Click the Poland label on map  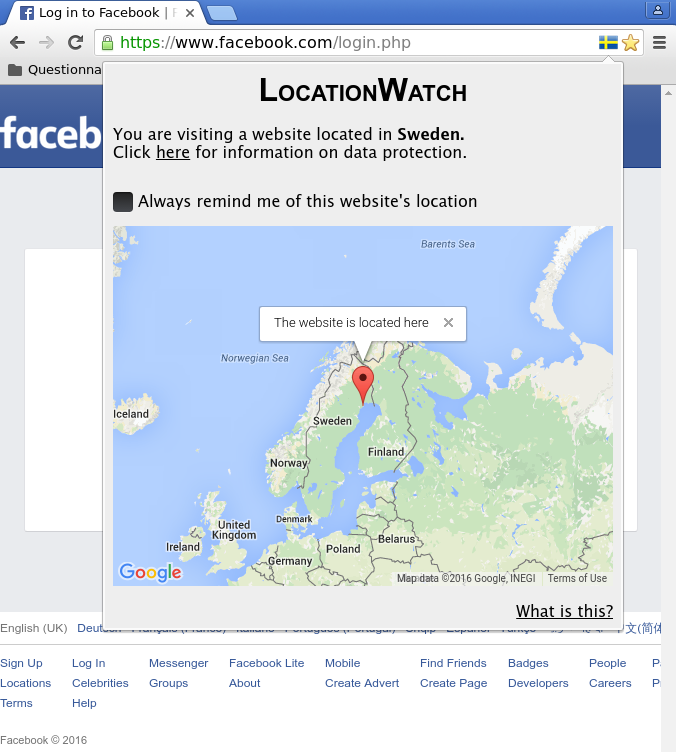(x=343, y=549)
